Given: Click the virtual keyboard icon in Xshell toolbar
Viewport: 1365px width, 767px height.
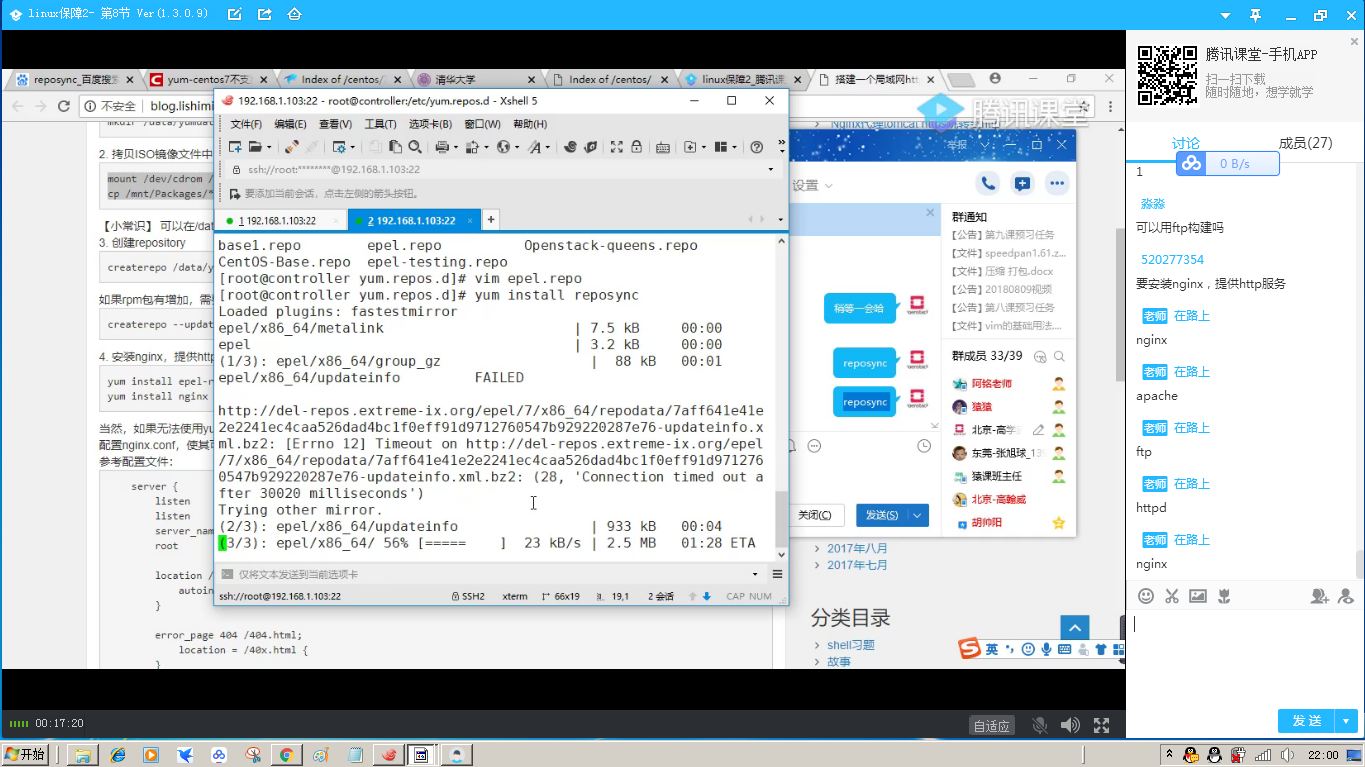Looking at the screenshot, I should [x=662, y=147].
